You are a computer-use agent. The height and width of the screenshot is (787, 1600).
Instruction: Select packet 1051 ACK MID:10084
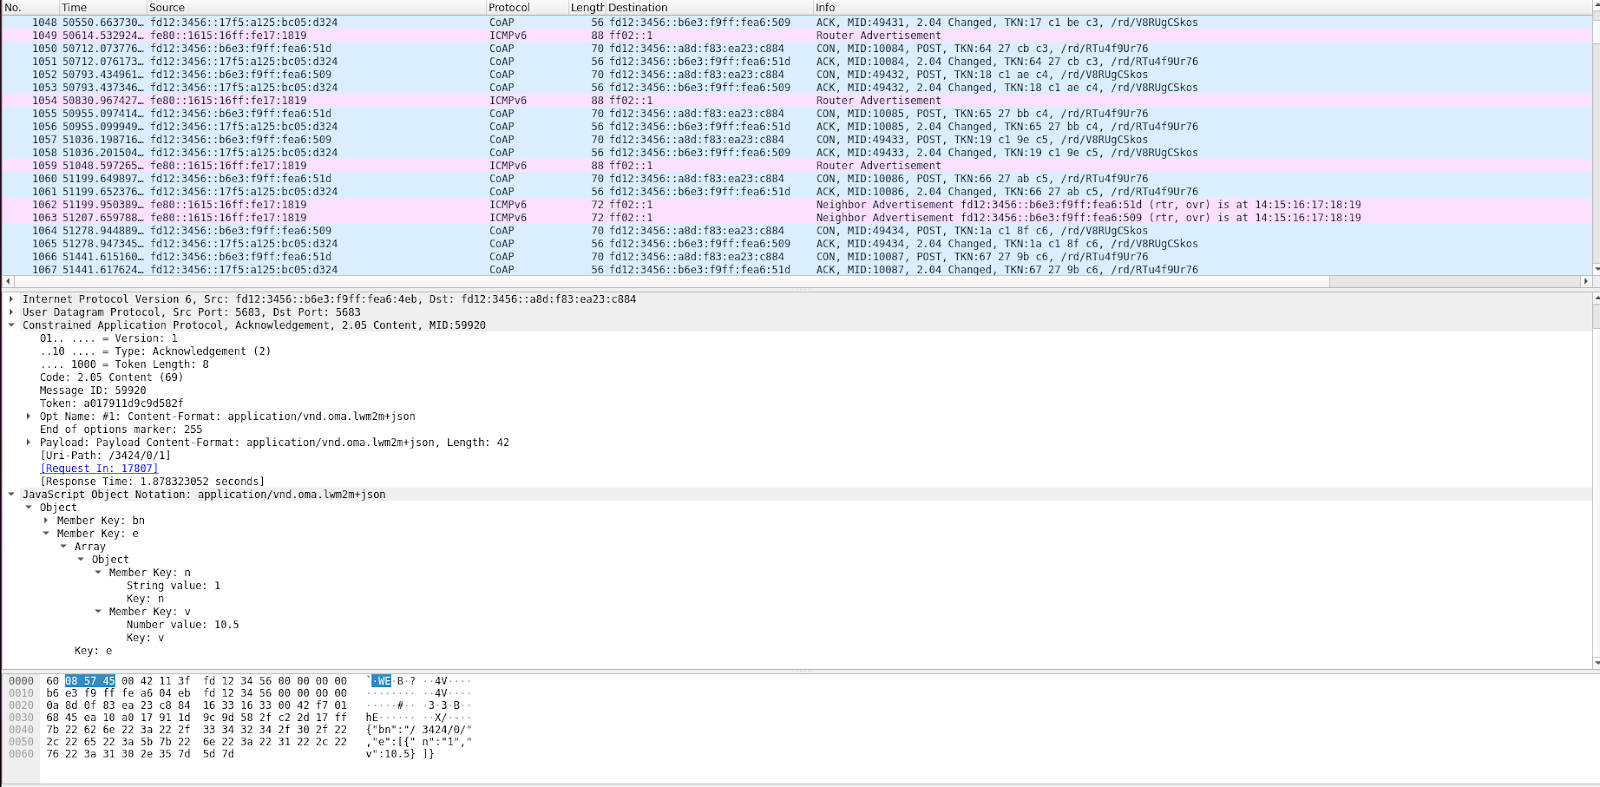pyautogui.click(x=796, y=61)
